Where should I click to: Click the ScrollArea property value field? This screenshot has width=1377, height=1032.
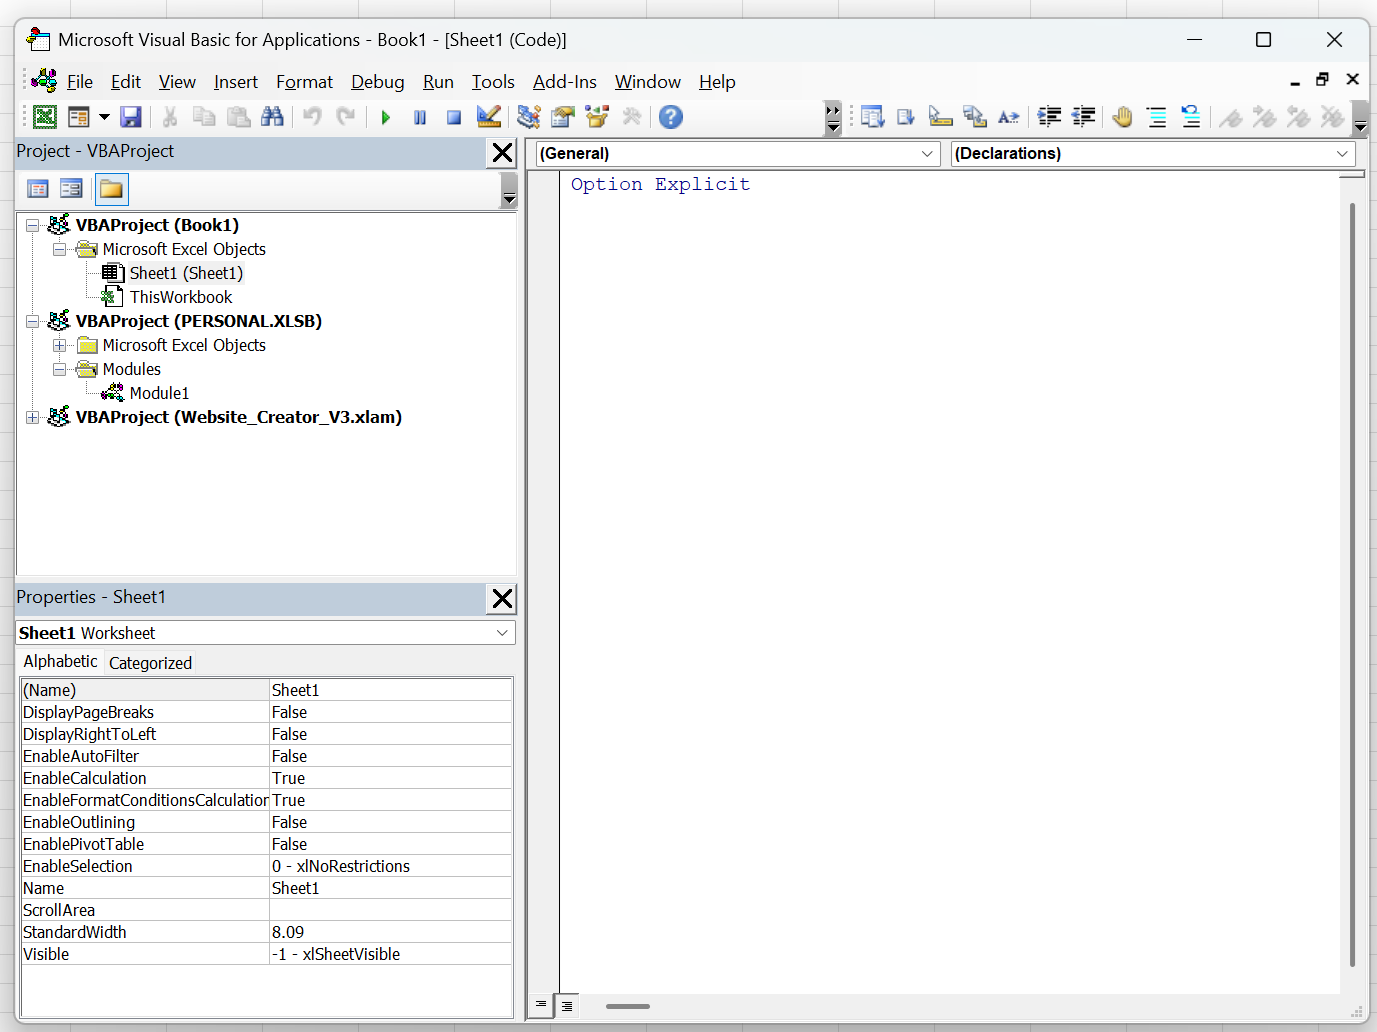(x=390, y=910)
